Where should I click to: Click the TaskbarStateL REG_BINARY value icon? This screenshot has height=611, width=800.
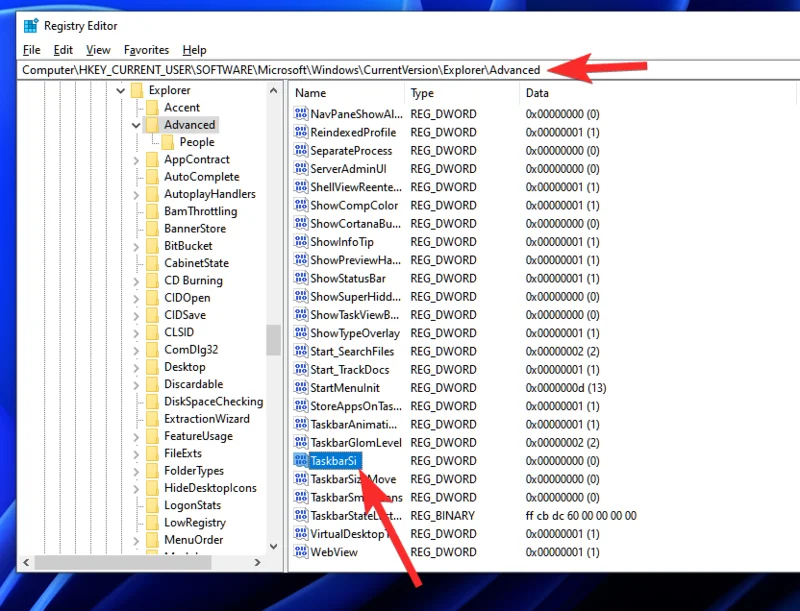click(301, 515)
